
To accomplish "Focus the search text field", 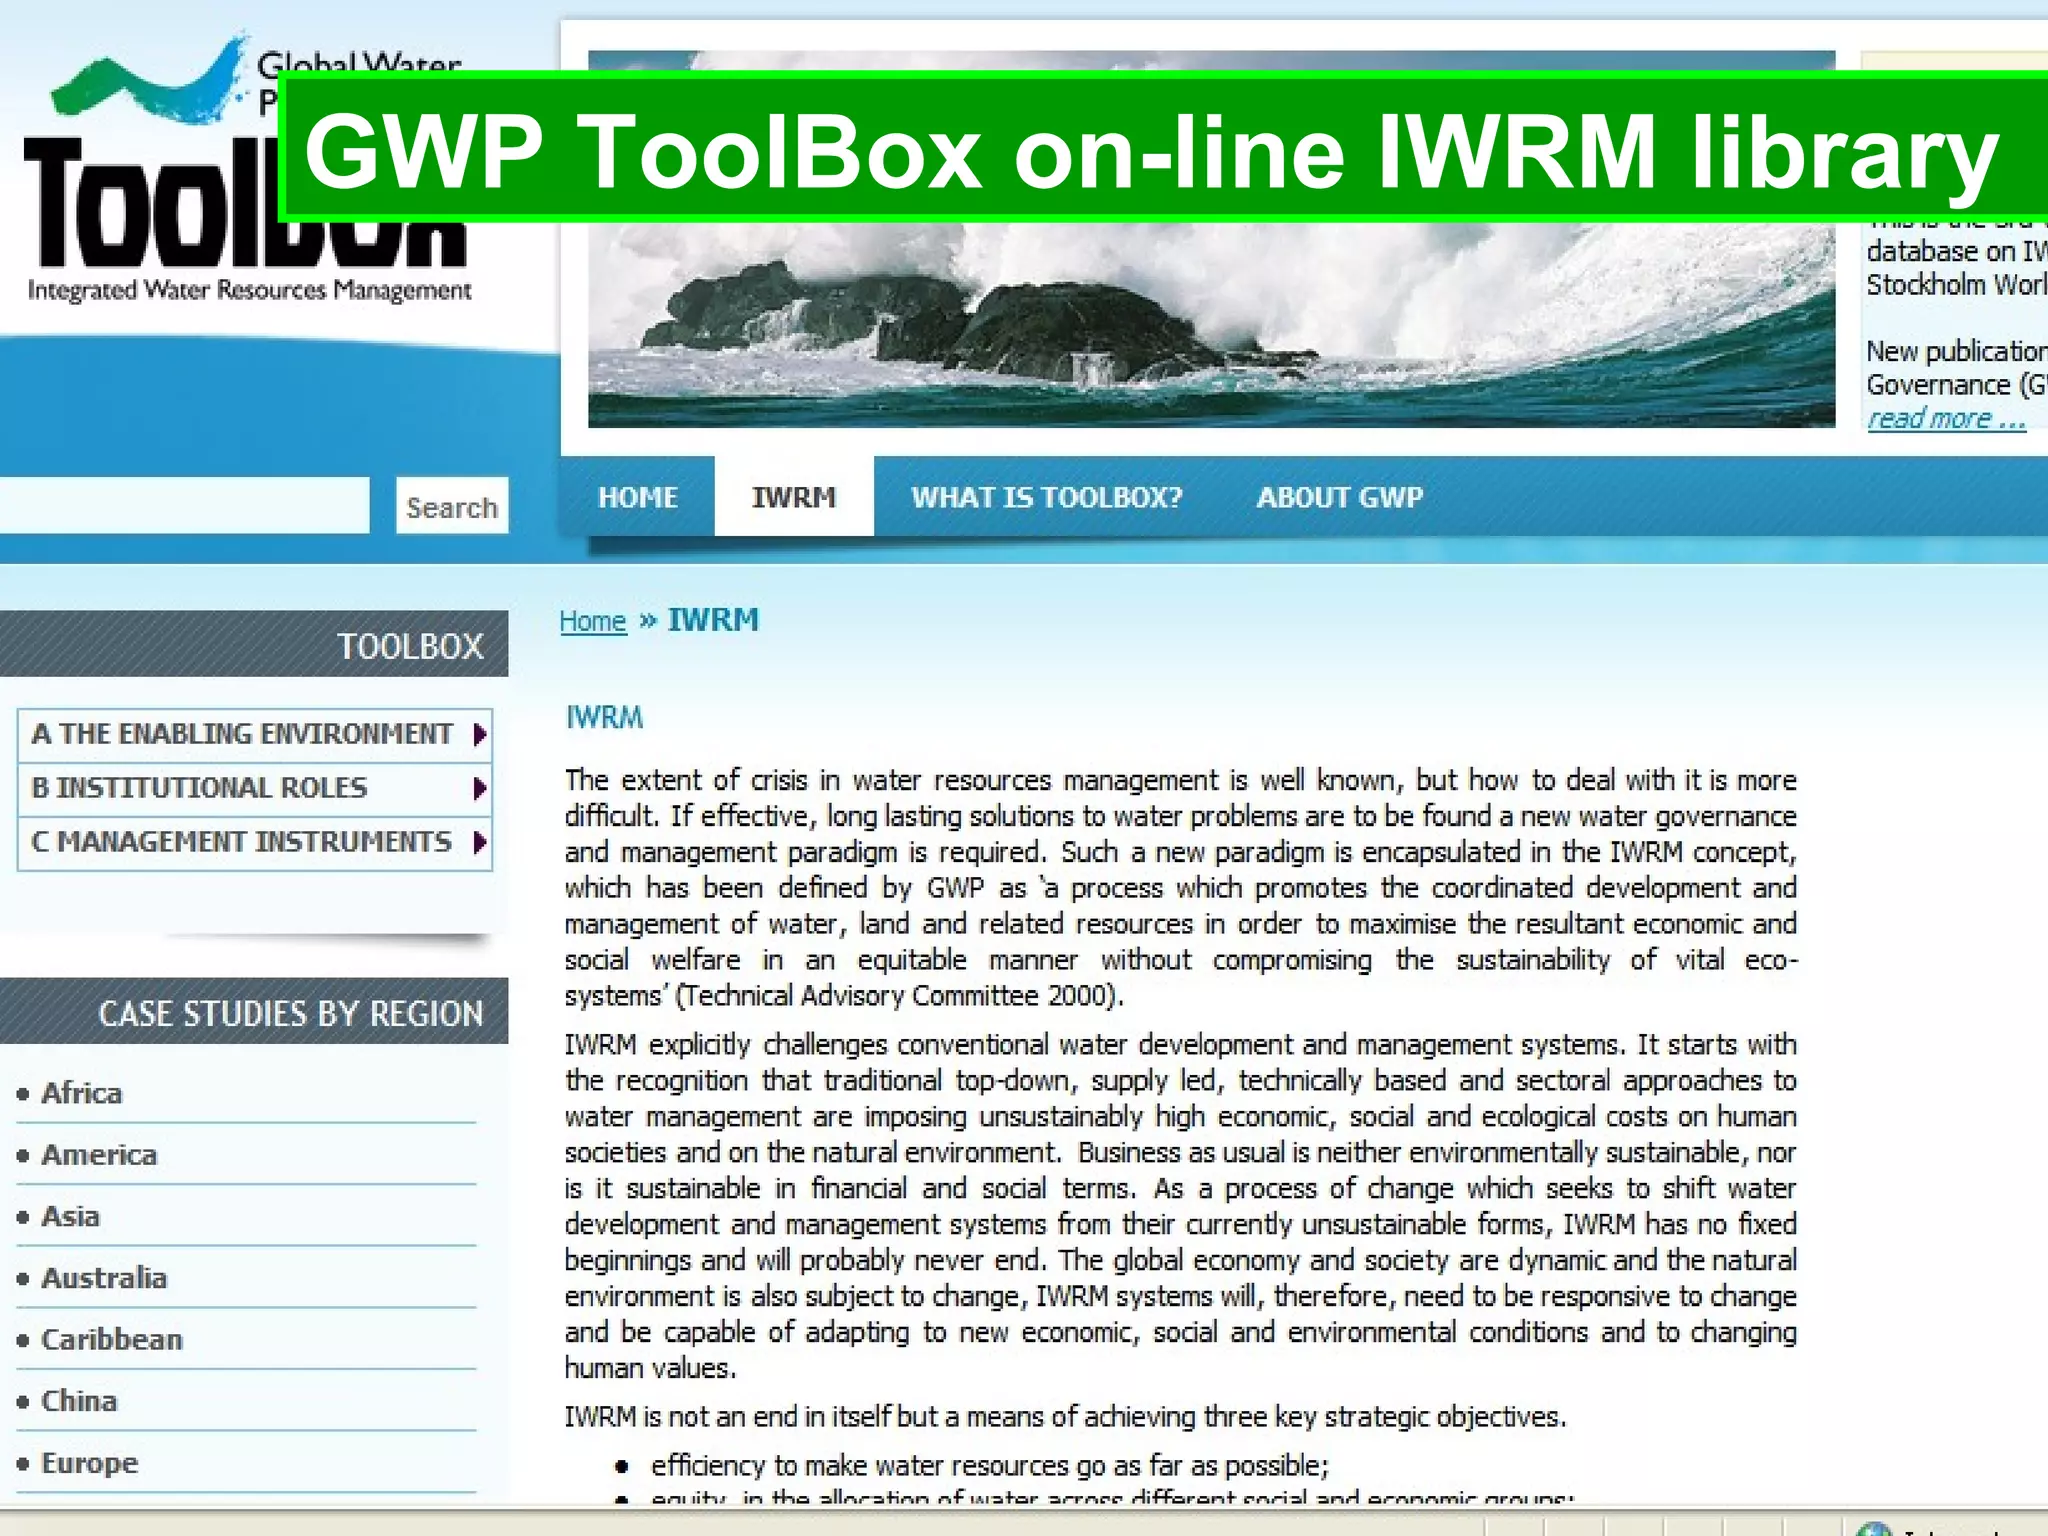I will click(184, 505).
